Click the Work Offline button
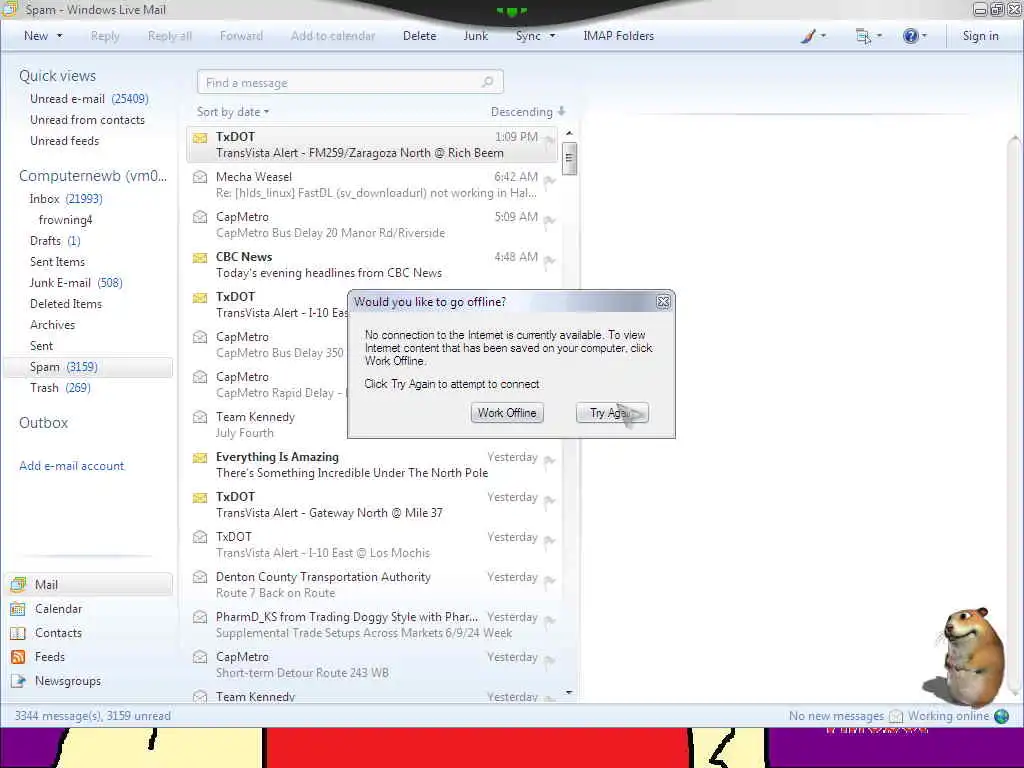The image size is (1024, 768). tap(507, 413)
